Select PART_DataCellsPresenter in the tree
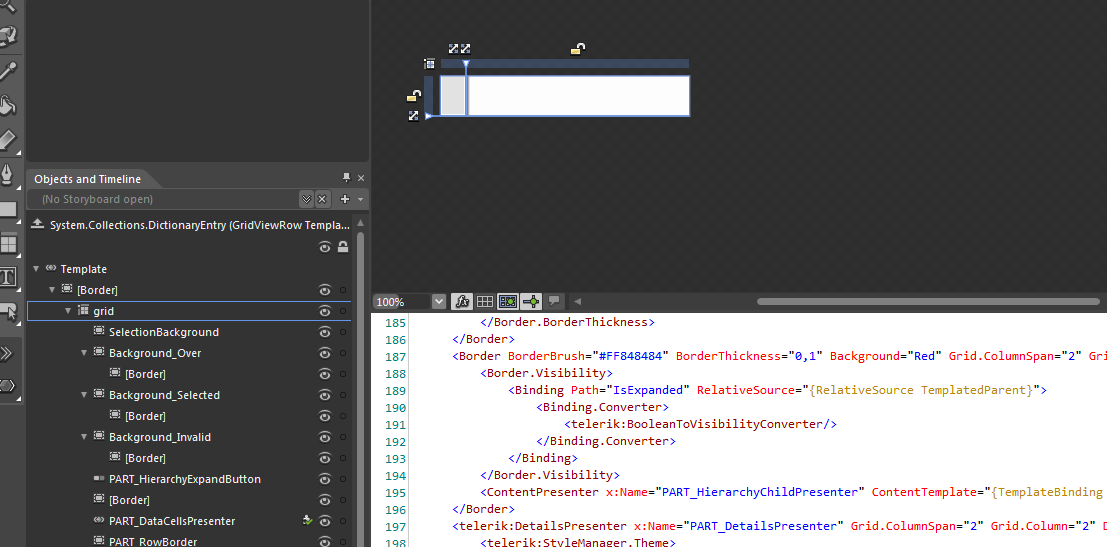The image size is (1107, 547). point(172,521)
